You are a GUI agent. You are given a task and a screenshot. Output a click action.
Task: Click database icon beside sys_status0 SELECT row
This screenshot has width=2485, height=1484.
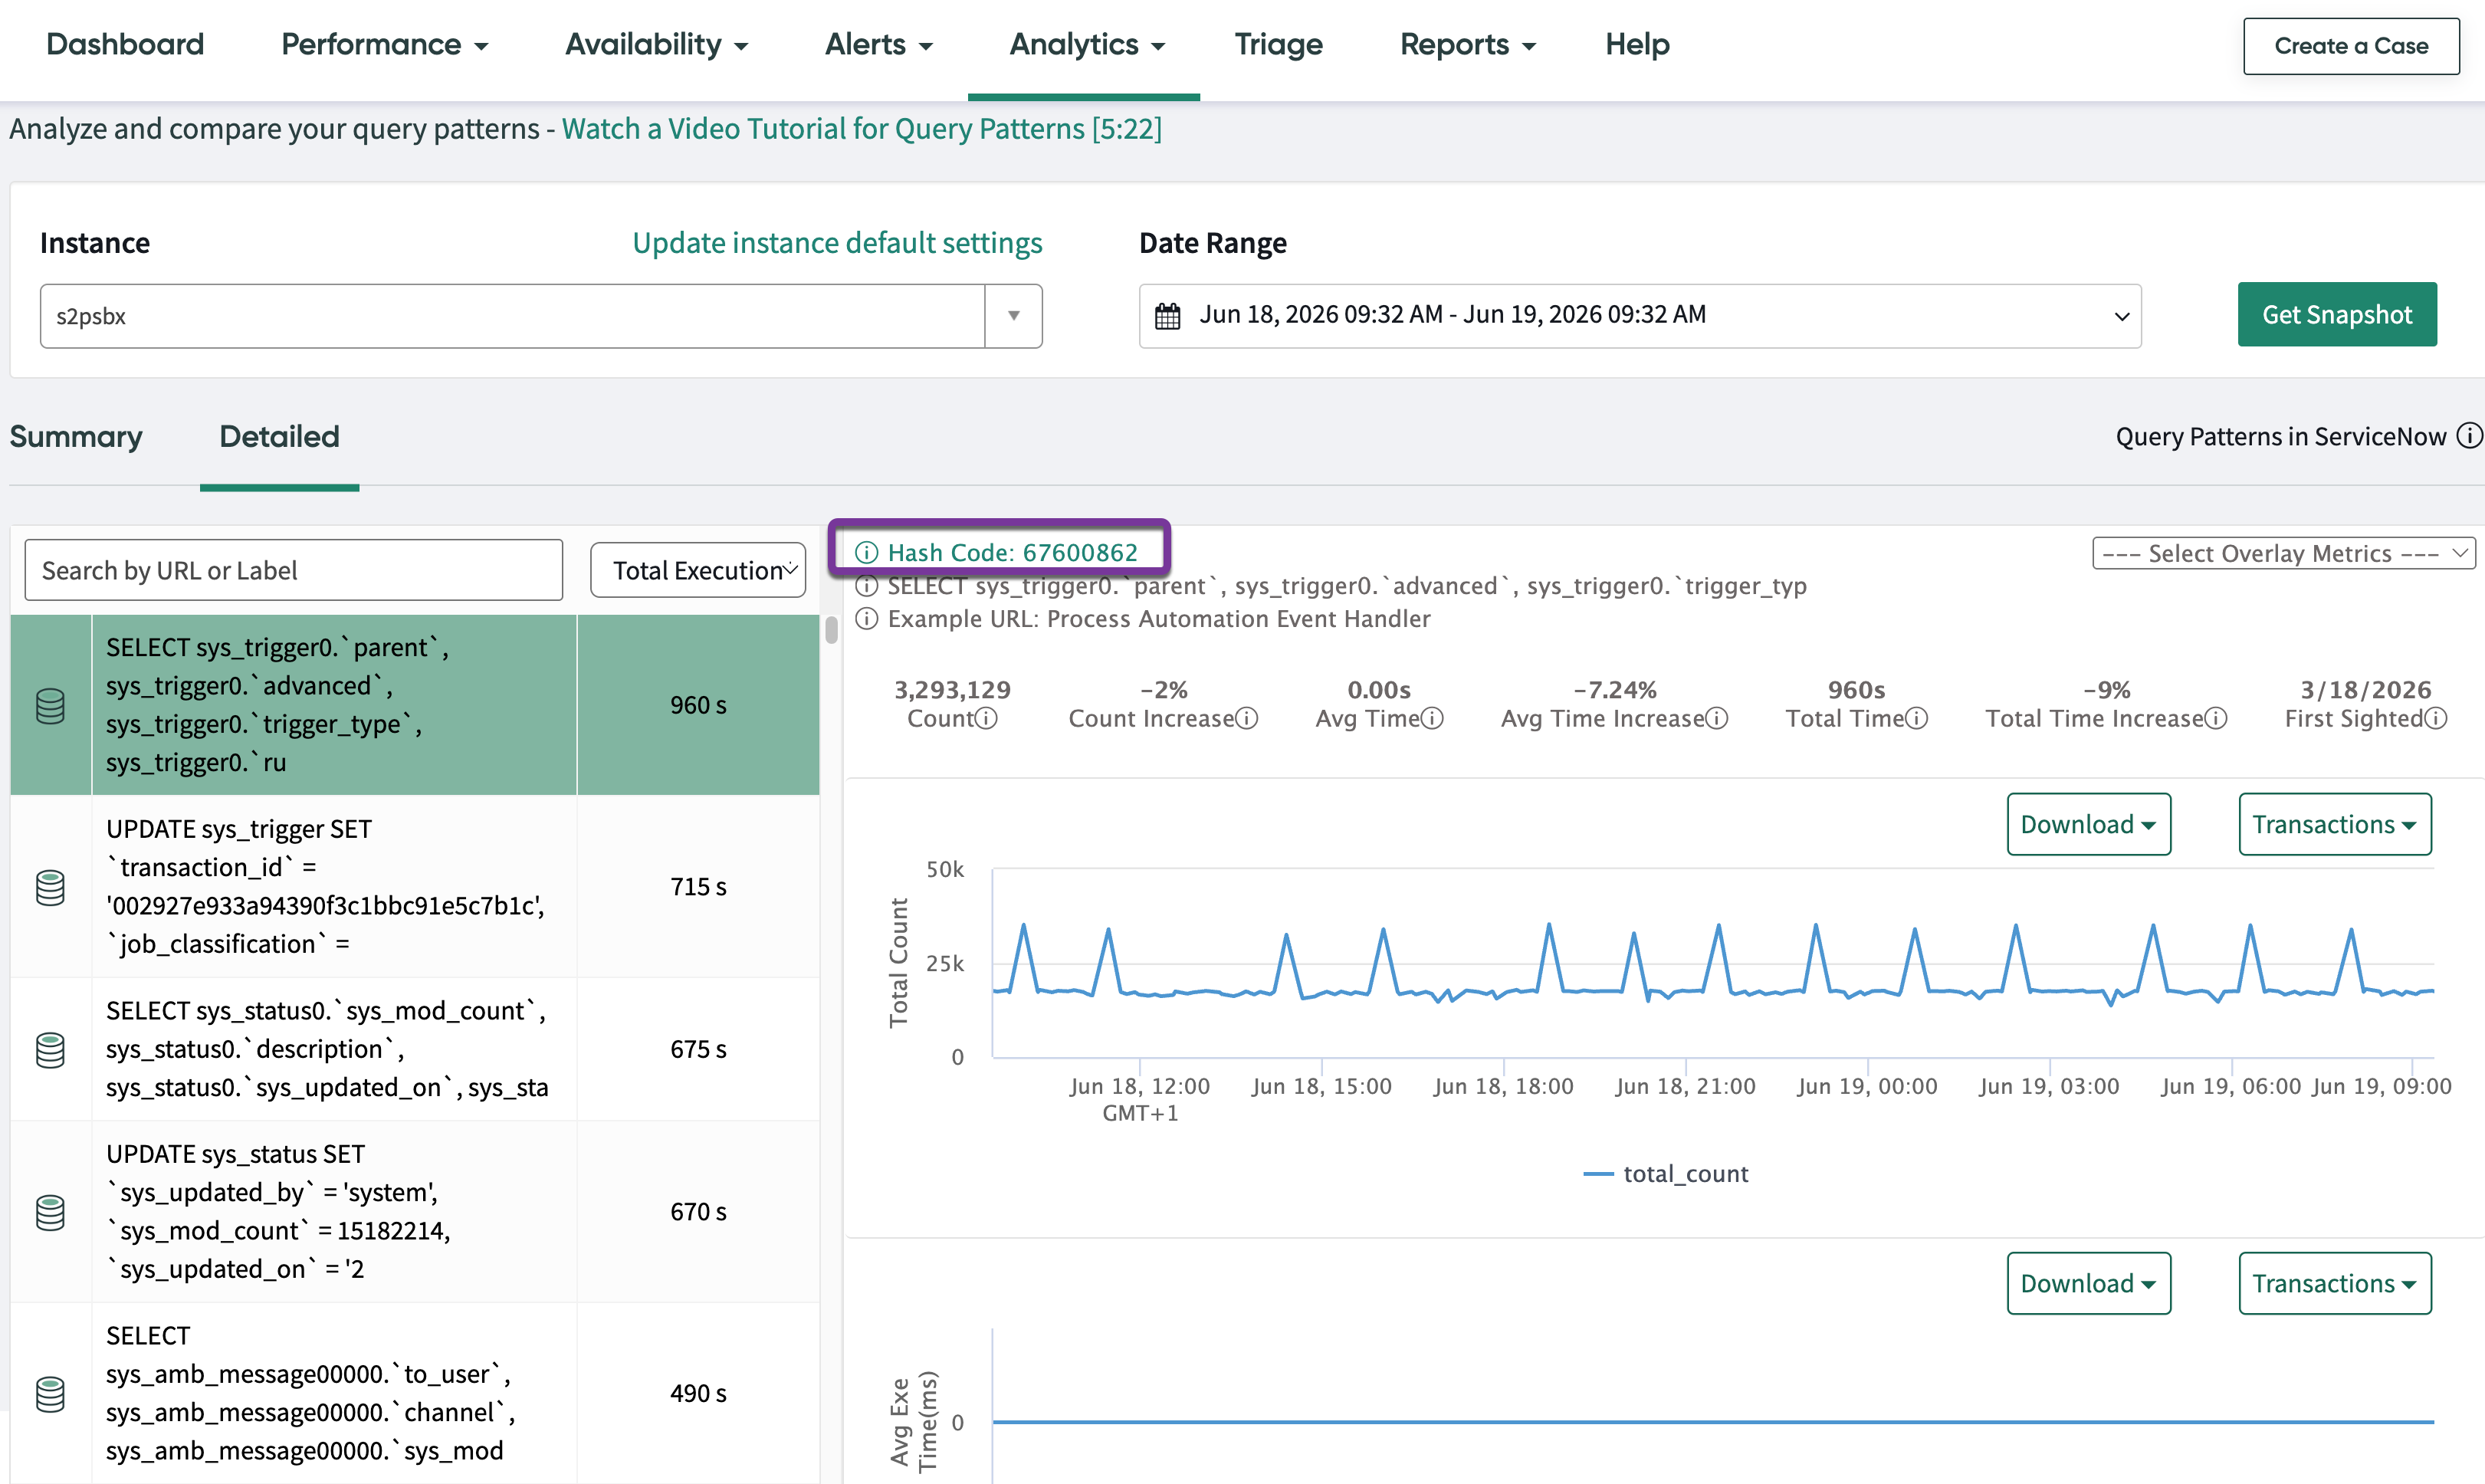tap(50, 1049)
